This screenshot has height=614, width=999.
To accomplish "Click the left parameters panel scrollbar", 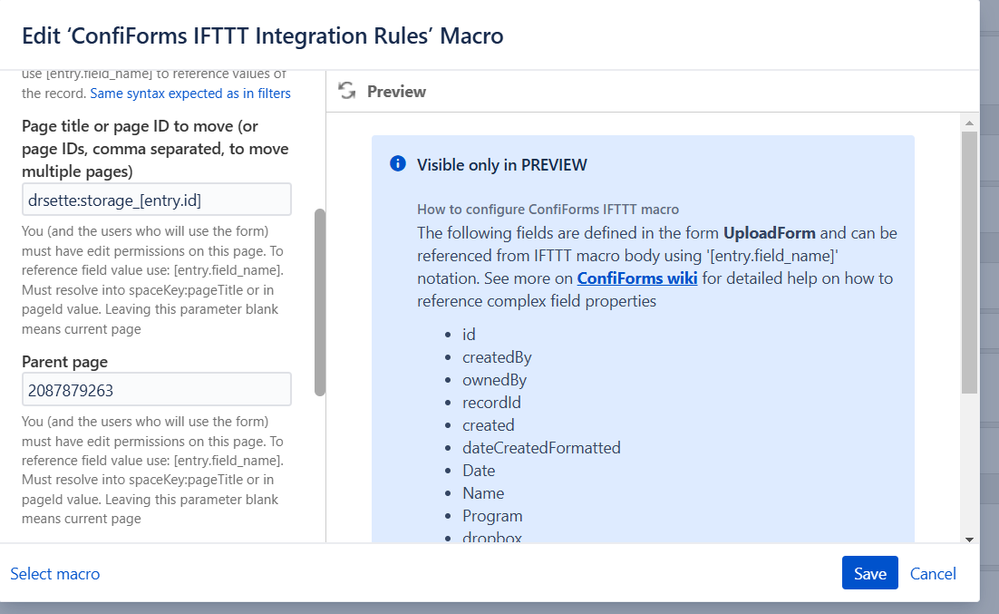I will [320, 302].
